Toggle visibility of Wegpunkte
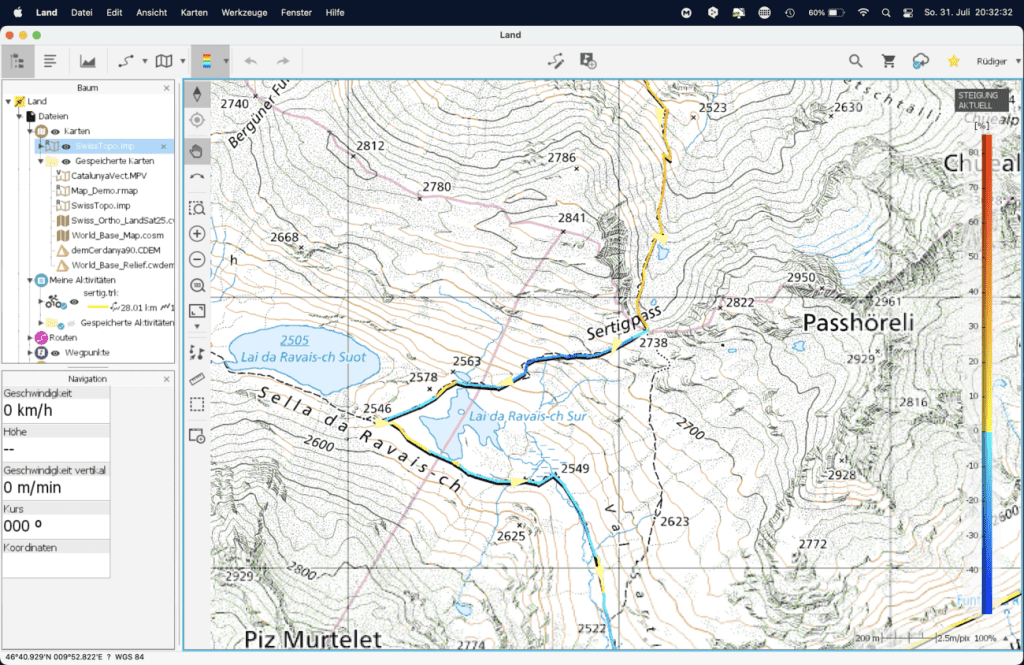1024x665 pixels. 56,353
